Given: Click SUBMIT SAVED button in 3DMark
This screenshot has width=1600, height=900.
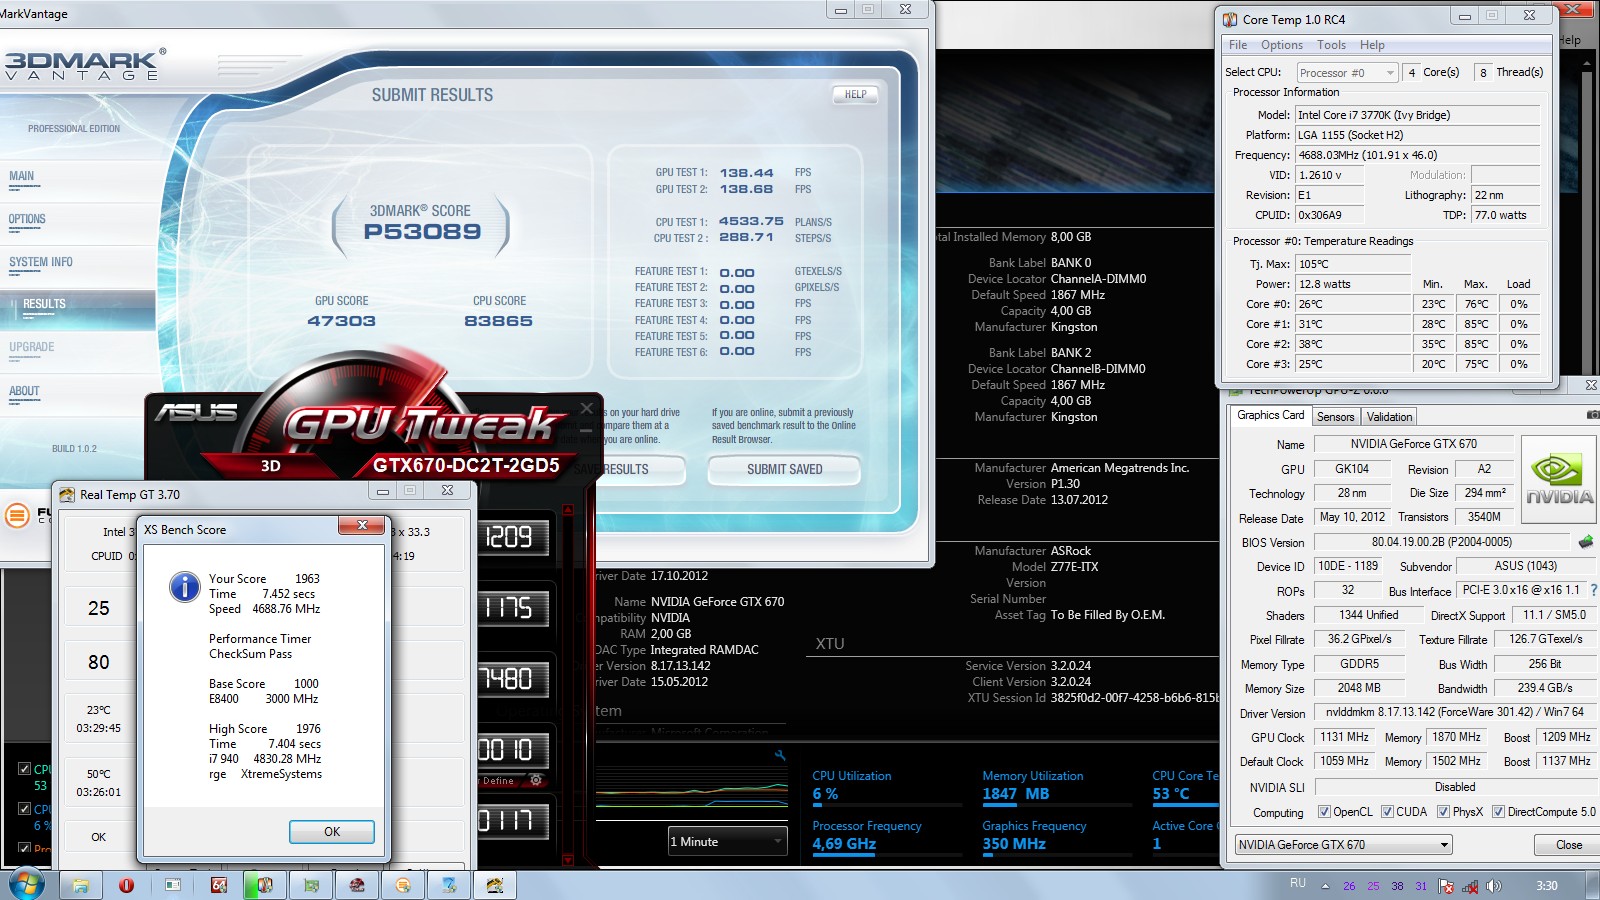Looking at the screenshot, I should pos(784,469).
